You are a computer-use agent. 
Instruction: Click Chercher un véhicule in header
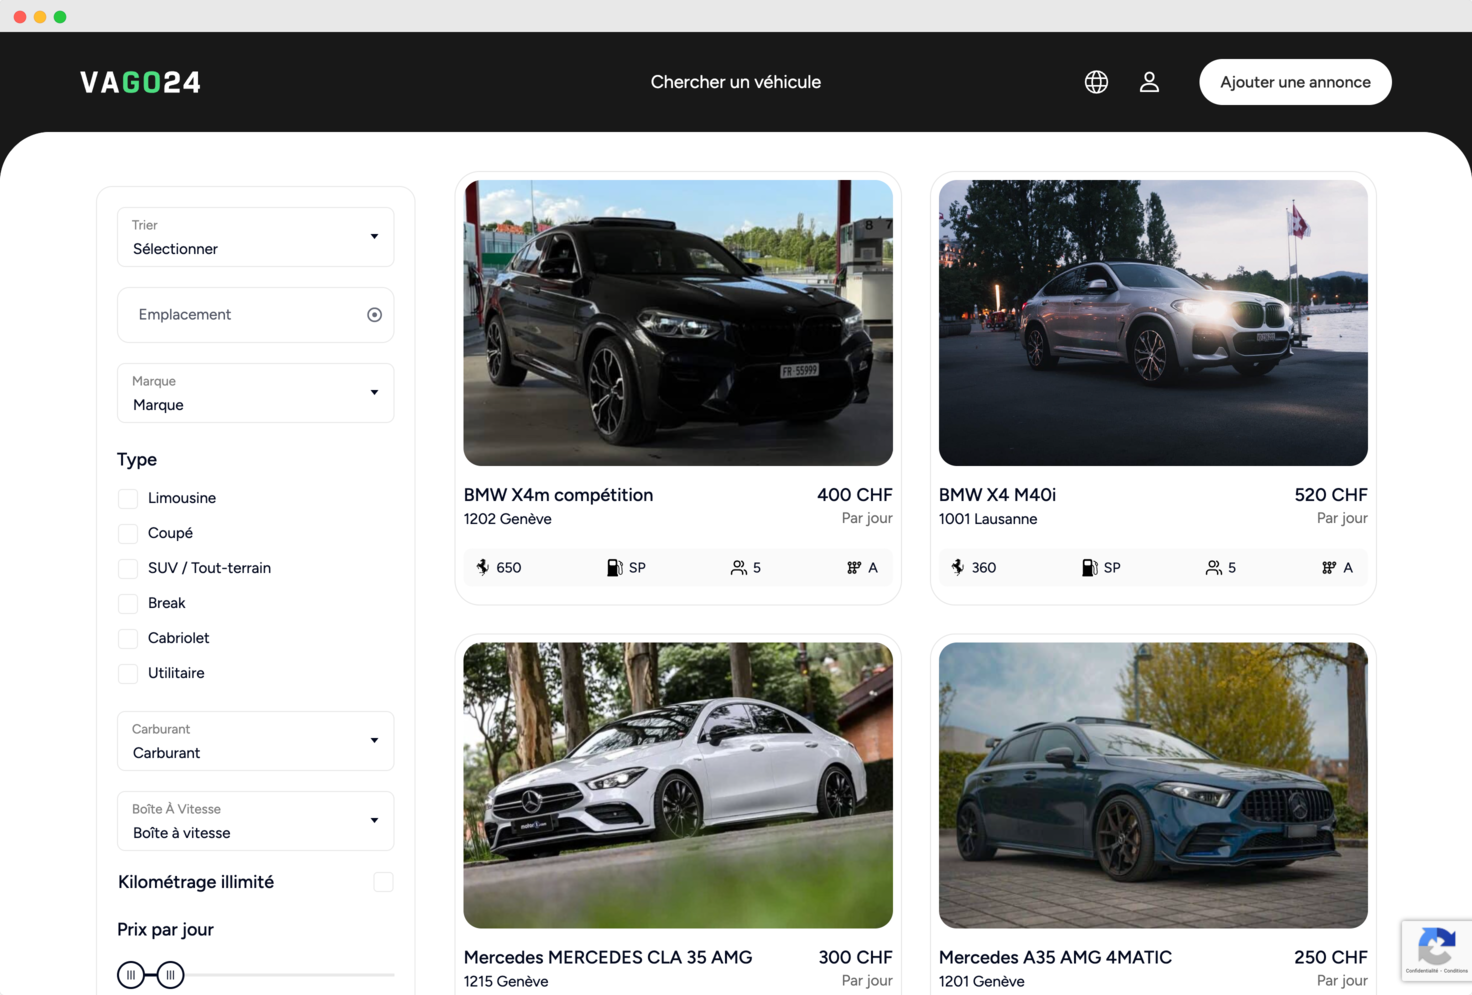(x=736, y=82)
